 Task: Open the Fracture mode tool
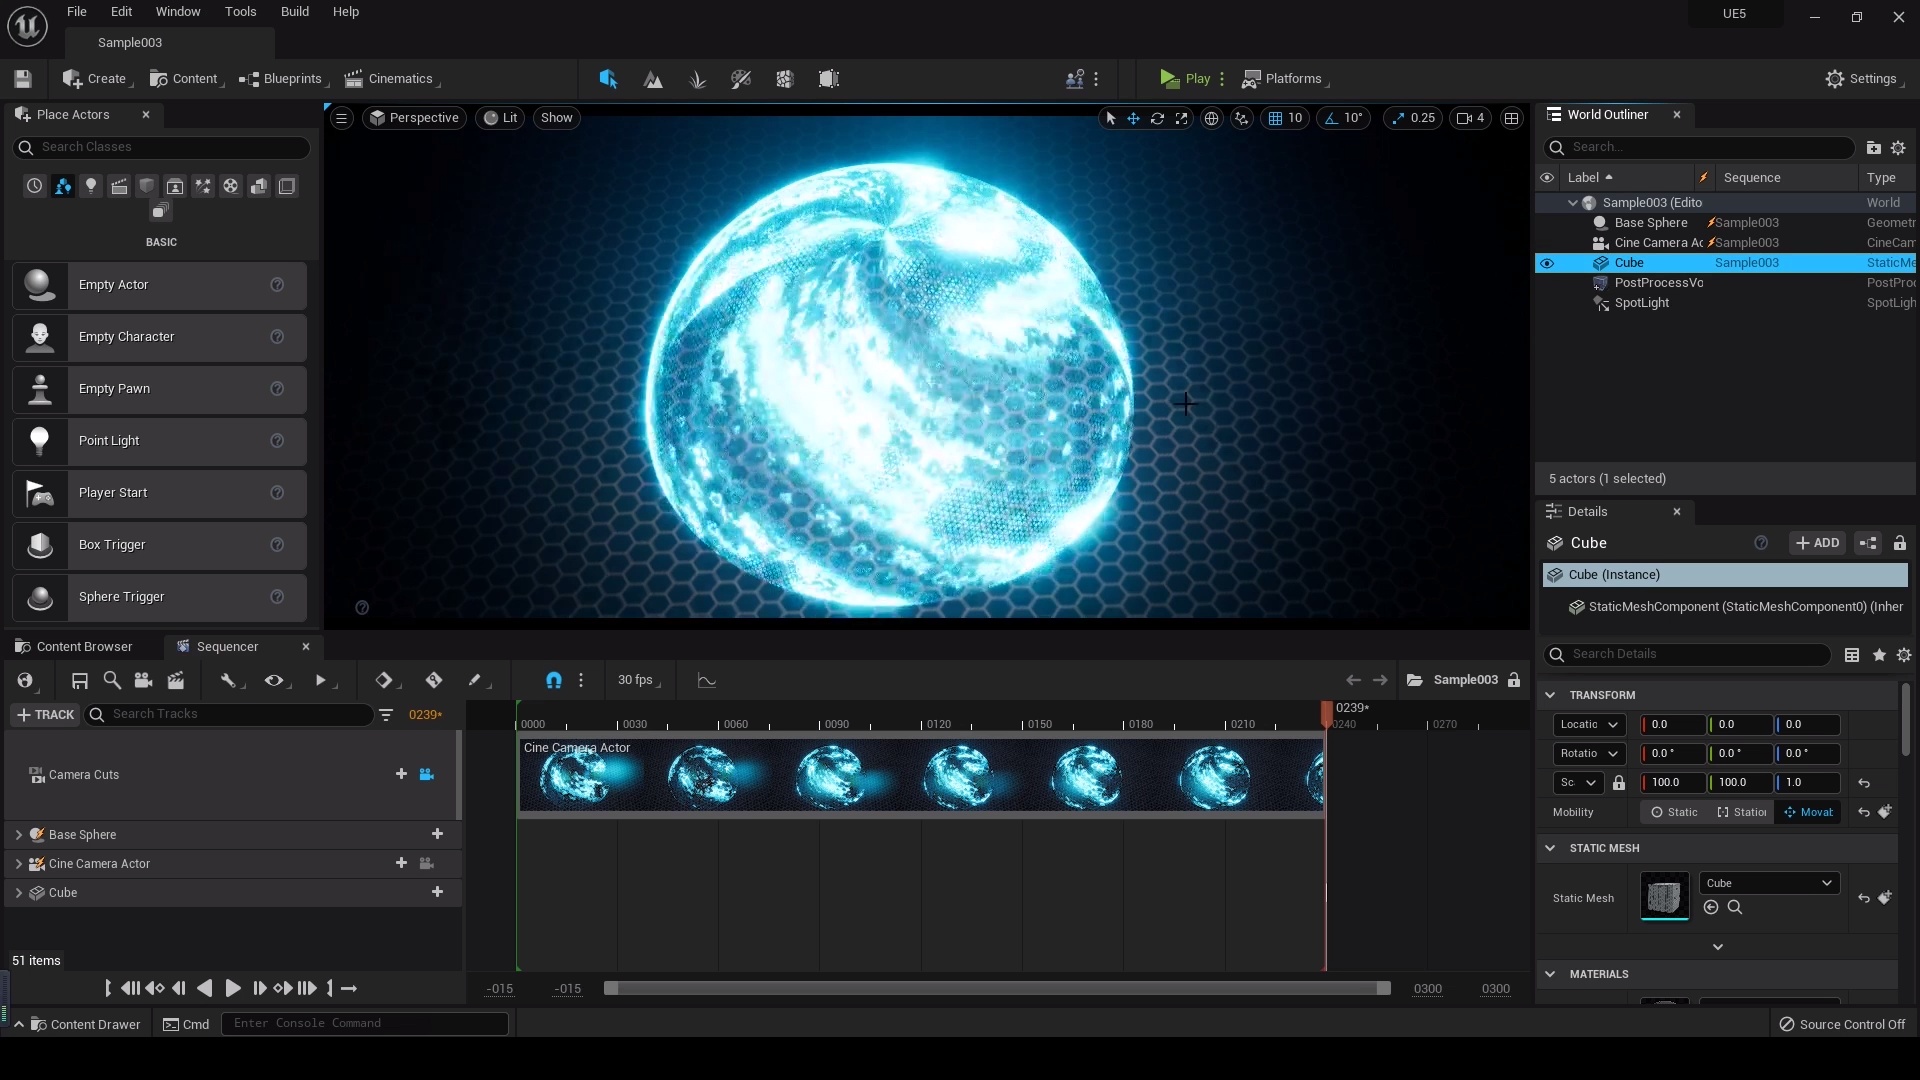tap(784, 79)
